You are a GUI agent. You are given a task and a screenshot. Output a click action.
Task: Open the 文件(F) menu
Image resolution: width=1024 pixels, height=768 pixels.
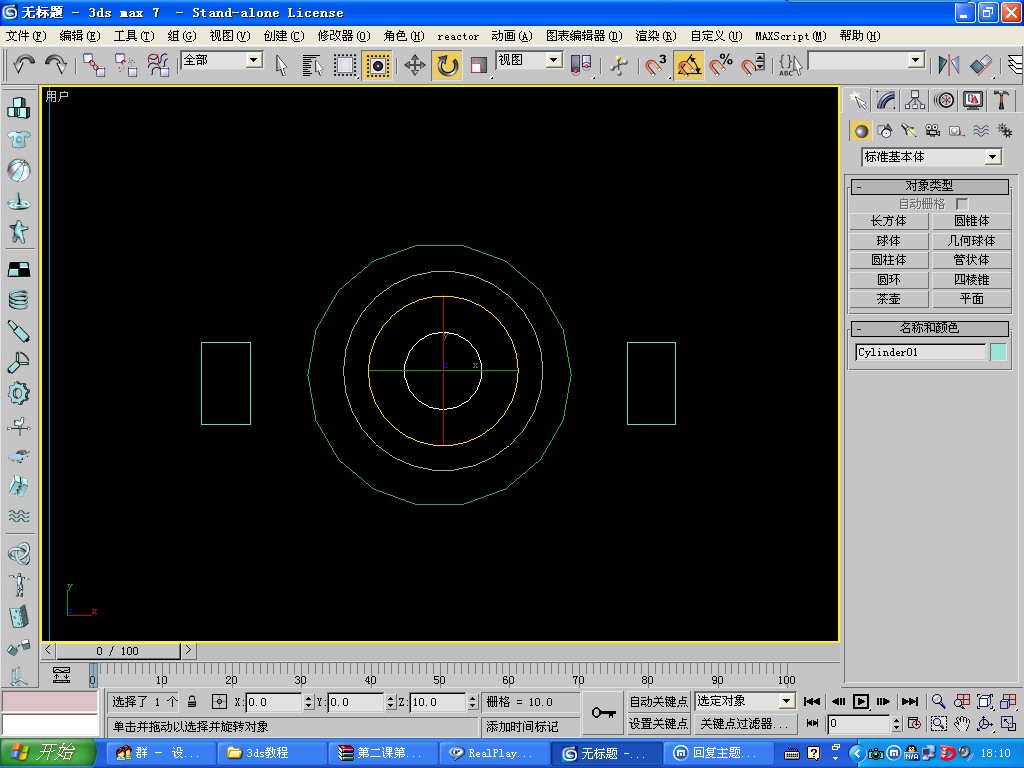coord(26,36)
